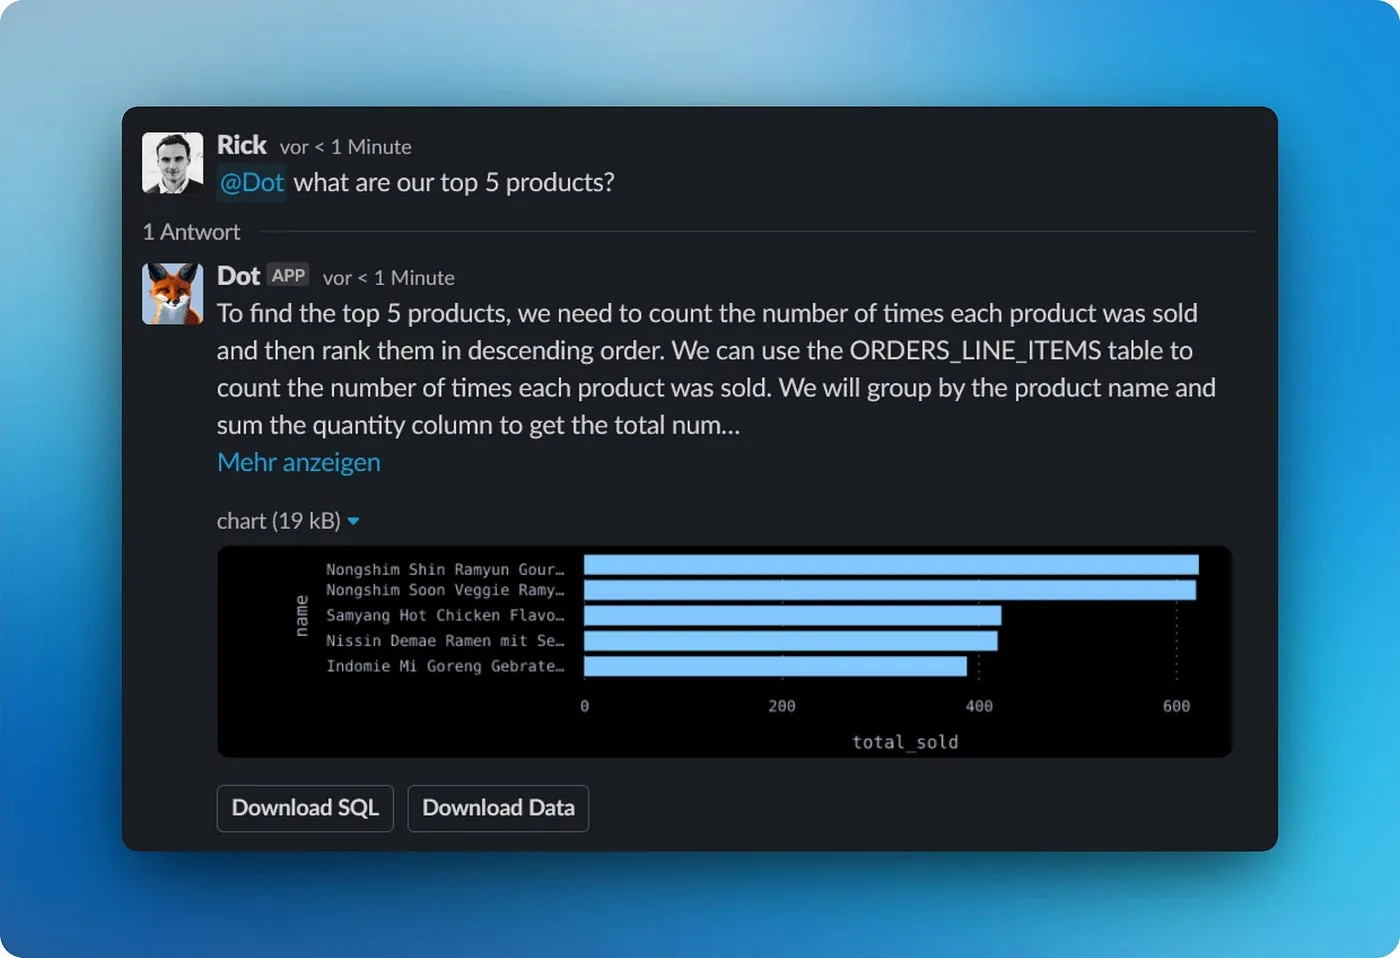Click the APP badge beside Dot
Viewport: 1400px width, 958px height.
click(288, 276)
